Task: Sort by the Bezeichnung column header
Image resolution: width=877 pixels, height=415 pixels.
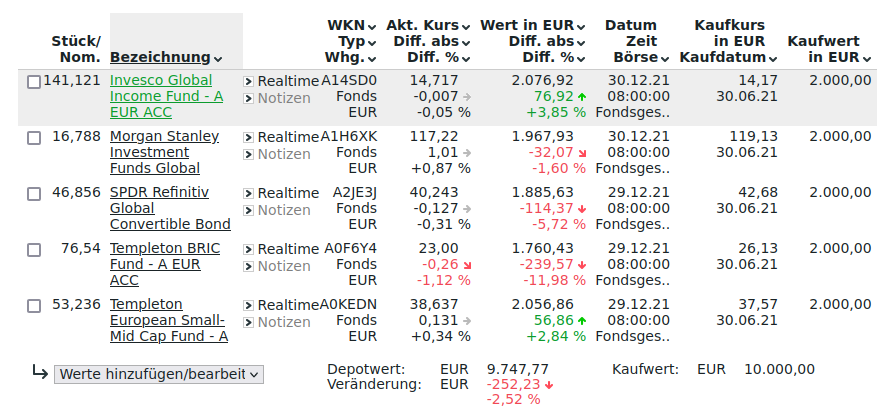Action: pyautogui.click(x=165, y=58)
